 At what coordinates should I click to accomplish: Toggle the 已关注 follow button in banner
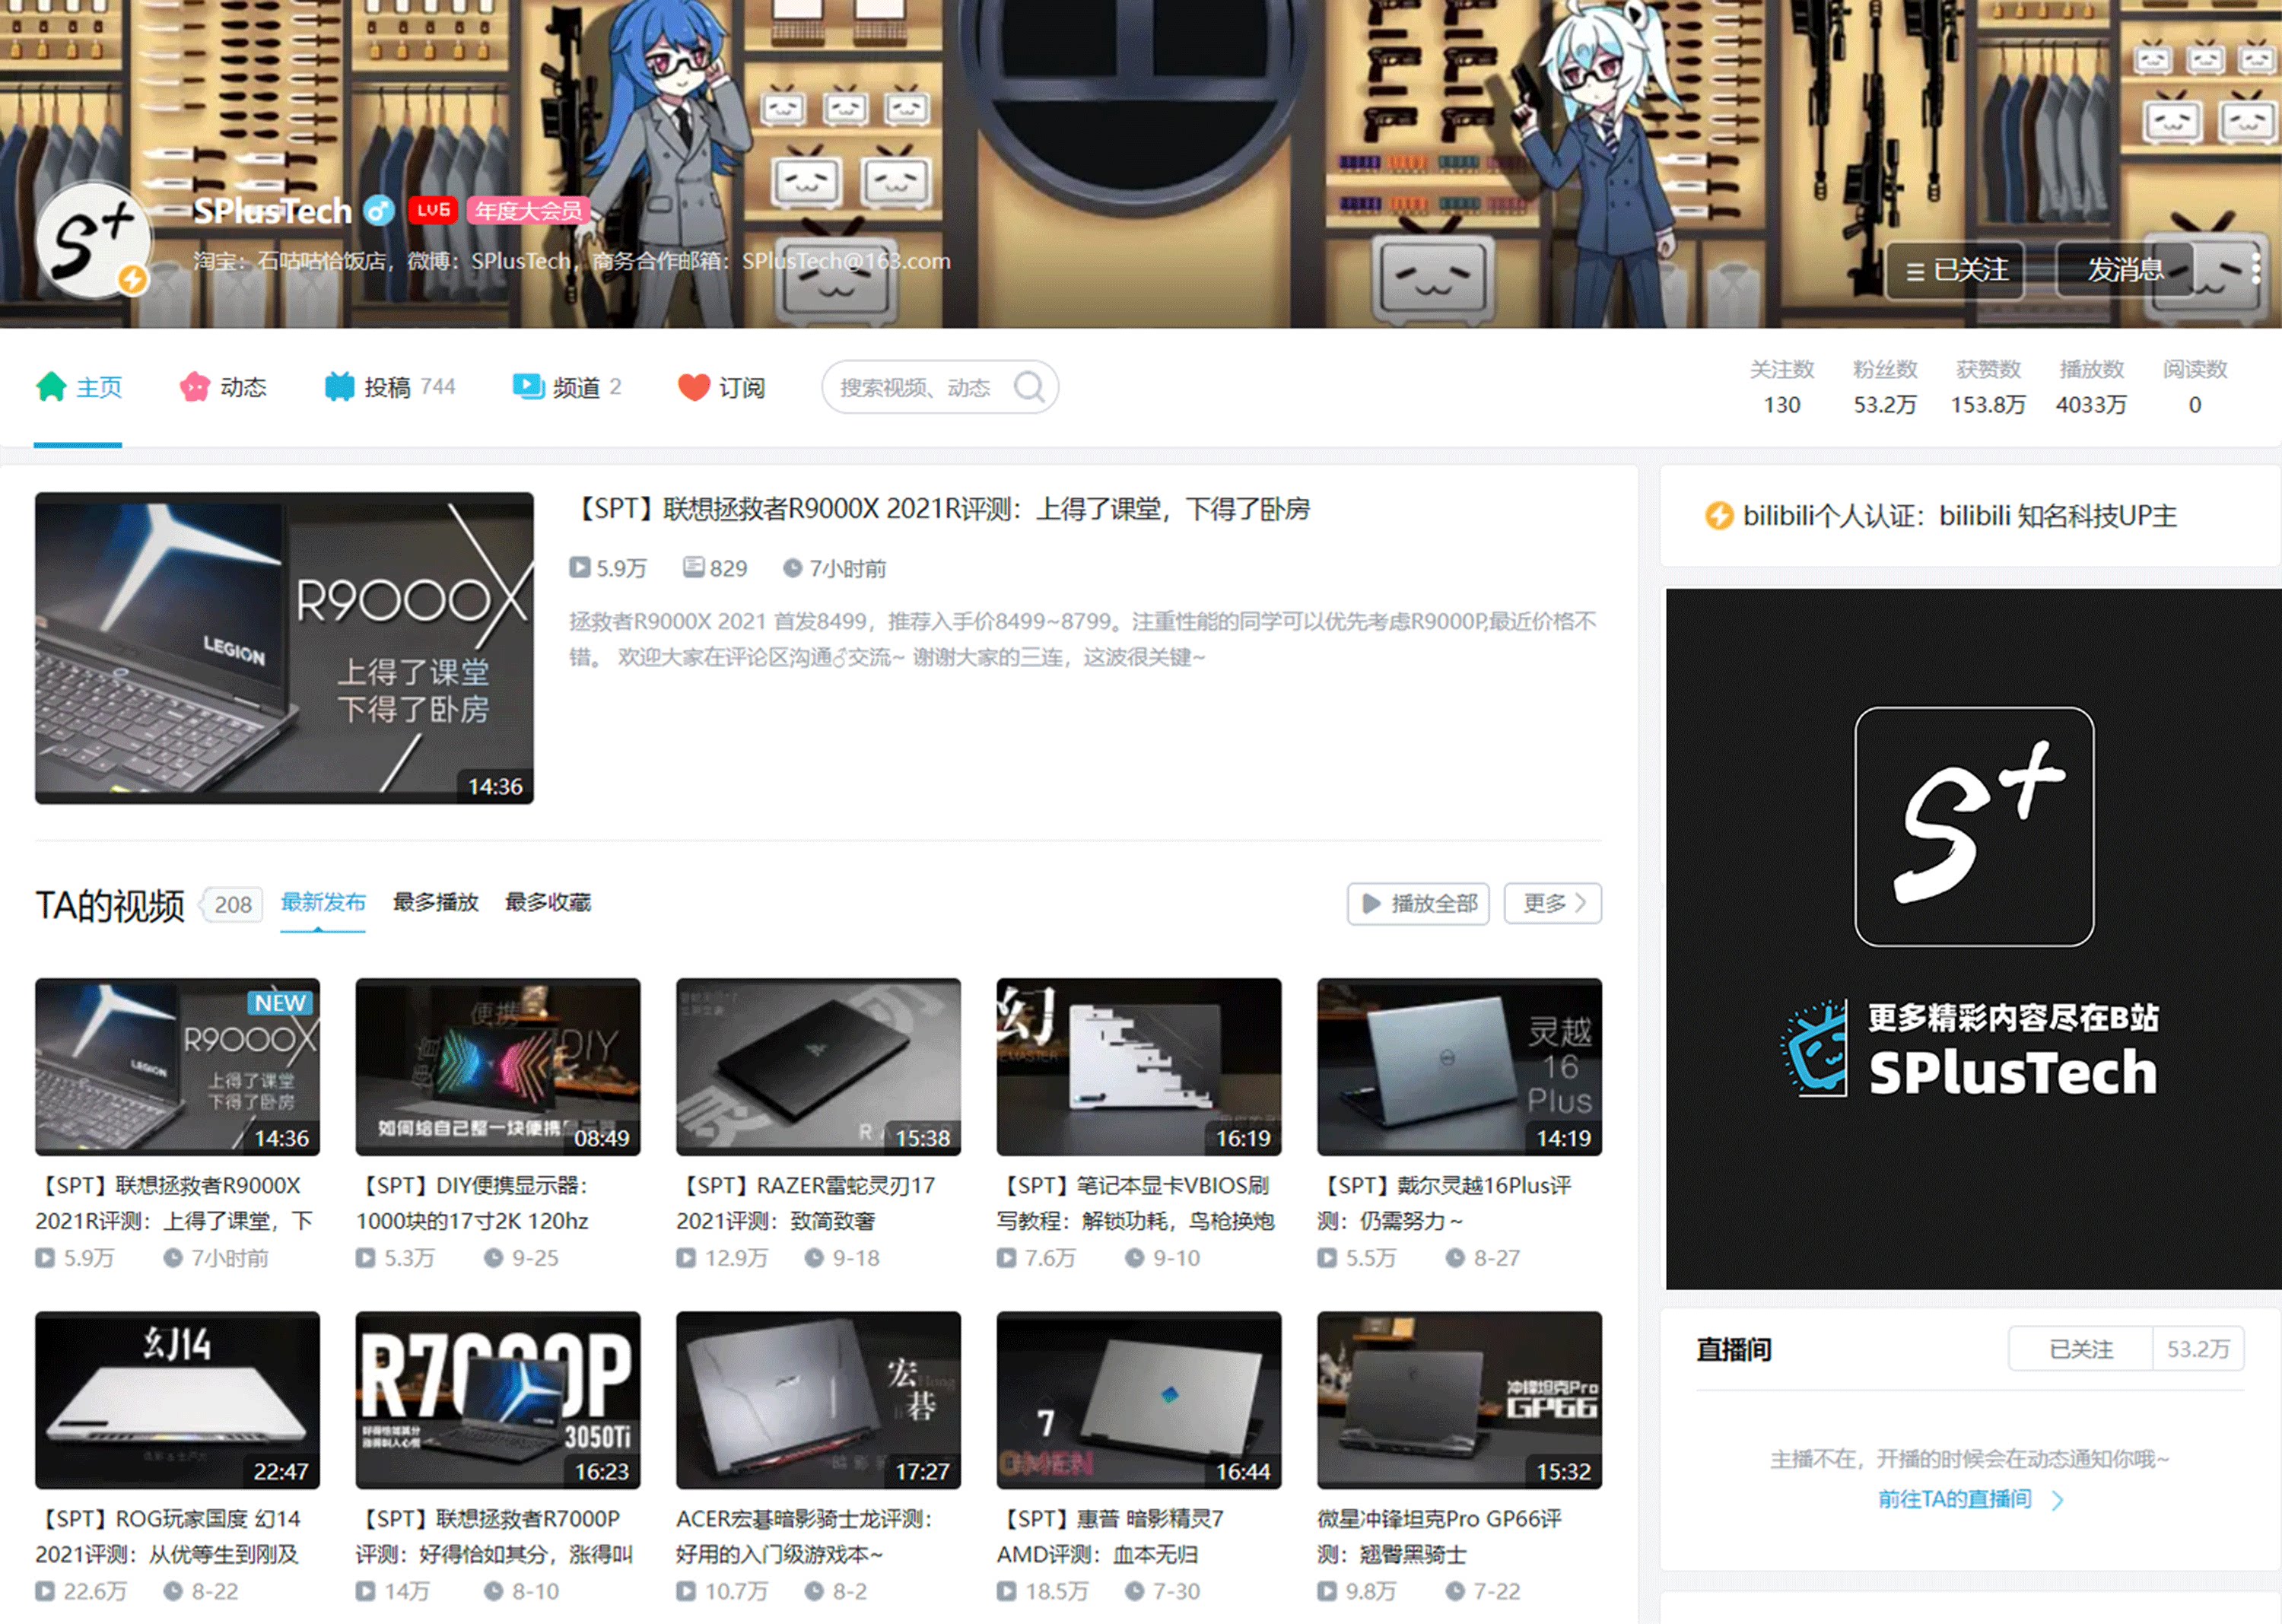(1955, 270)
